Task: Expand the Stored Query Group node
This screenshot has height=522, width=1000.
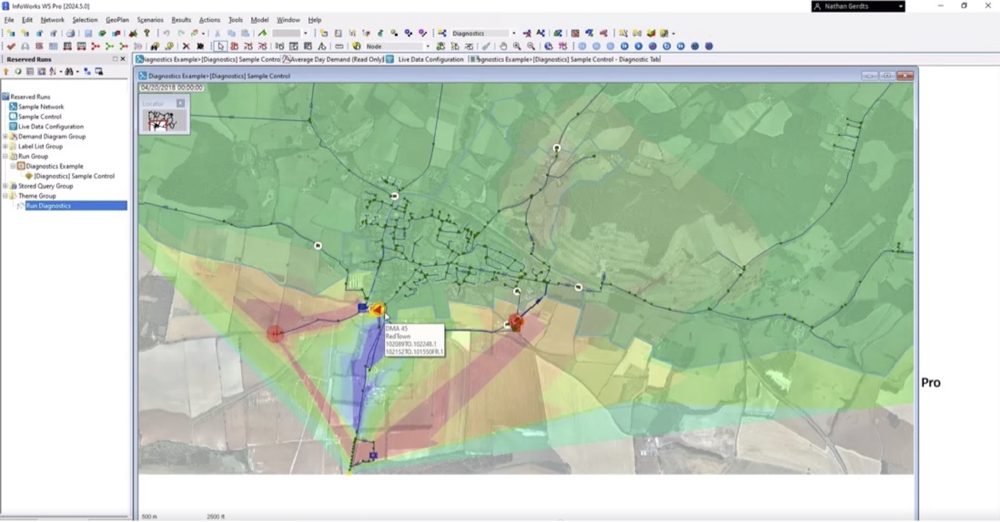Action: pyautogui.click(x=5, y=186)
